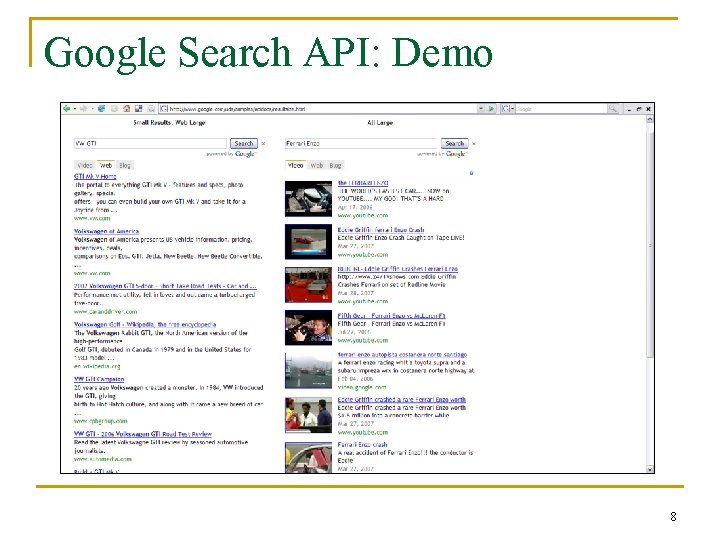Image resolution: width=720 pixels, height=540 pixels.
Task: Click the vertical scrollbar thumb
Action: (x=649, y=245)
